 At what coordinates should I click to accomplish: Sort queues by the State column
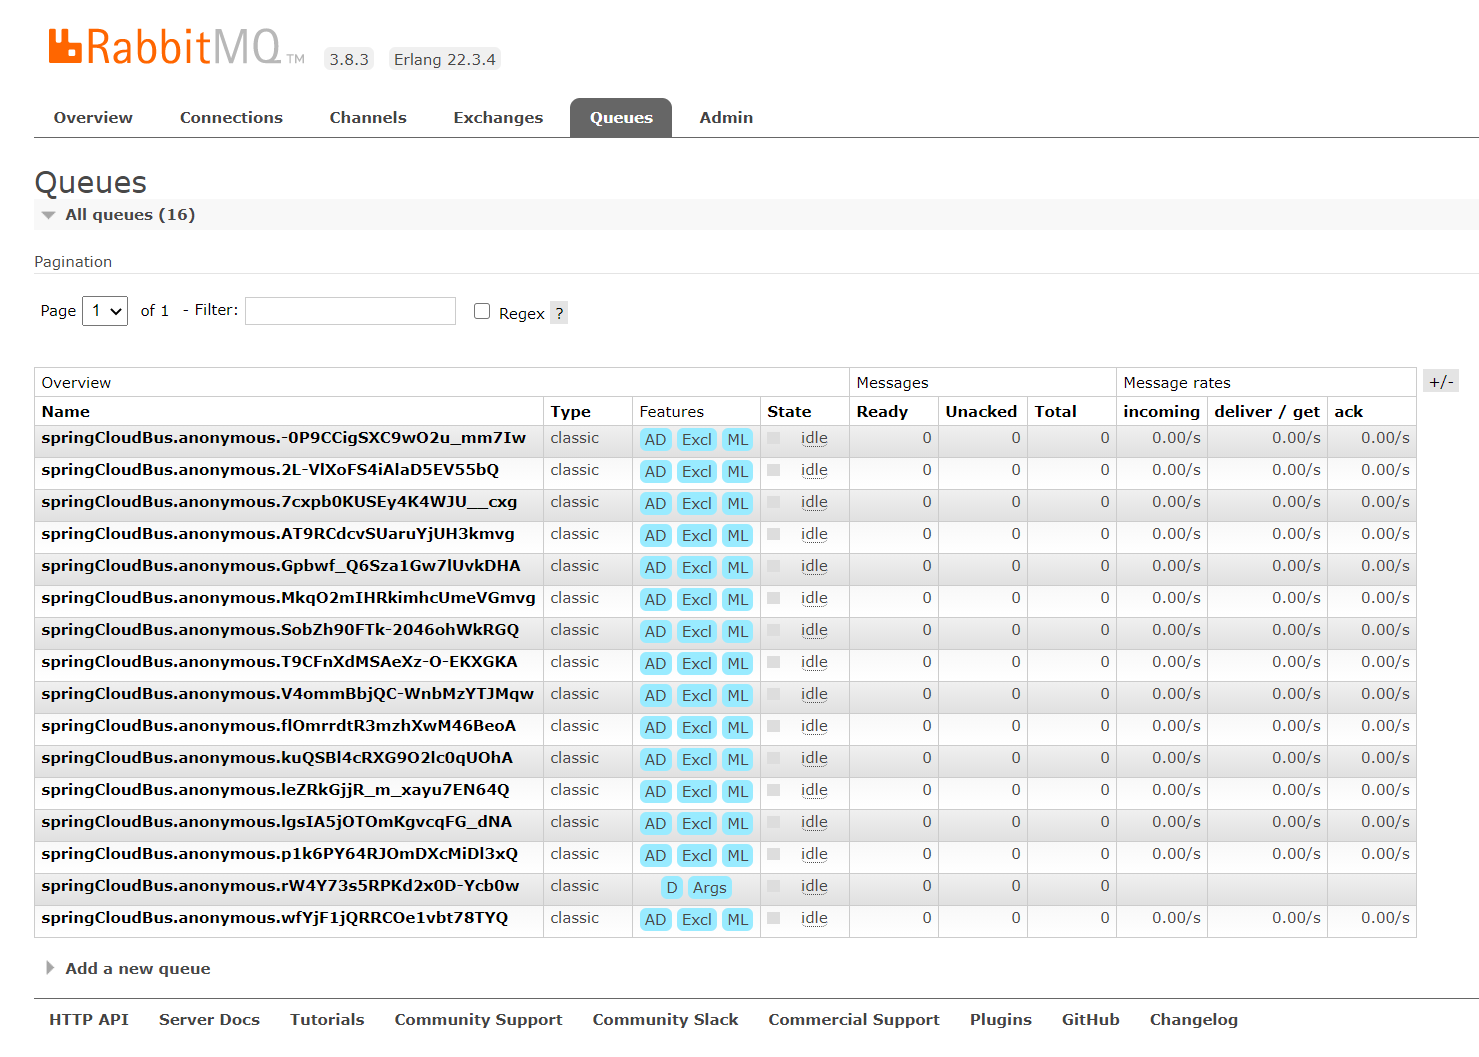[x=789, y=412]
